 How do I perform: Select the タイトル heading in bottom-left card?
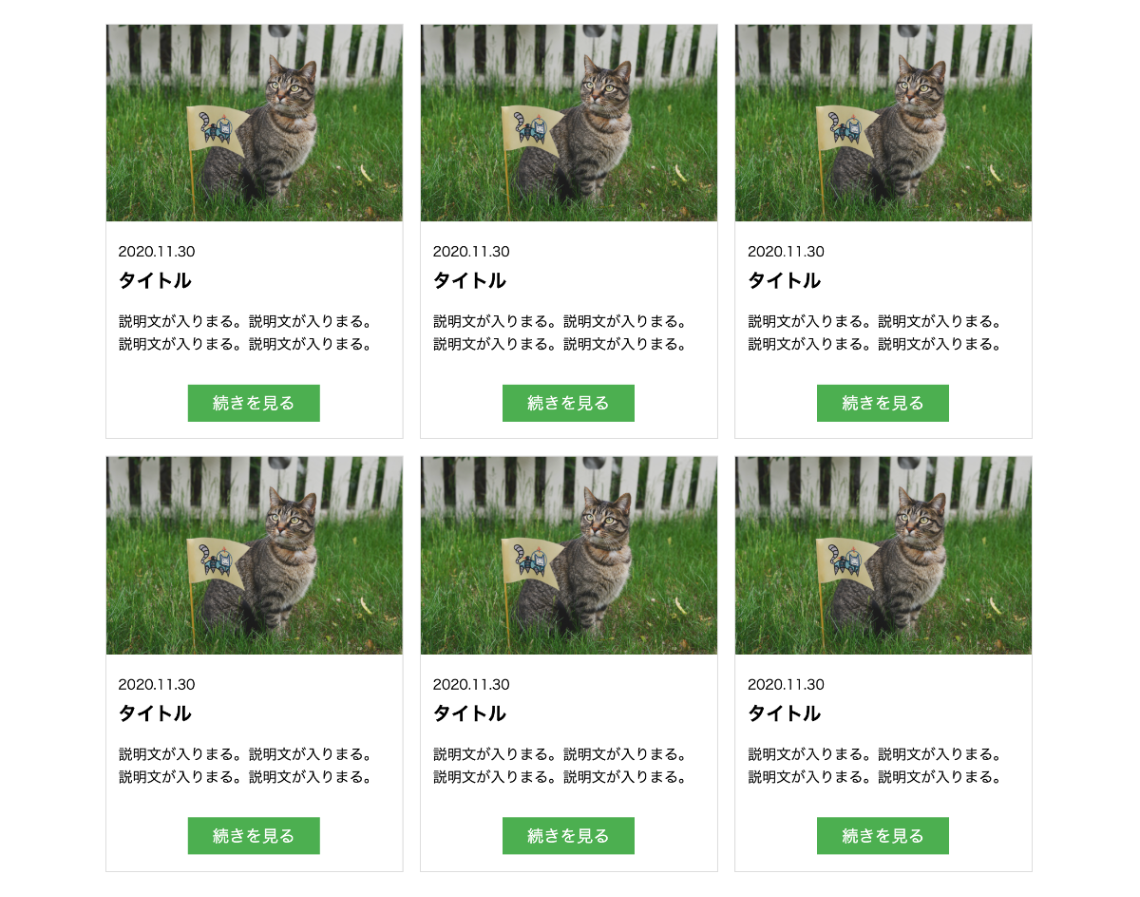click(155, 713)
